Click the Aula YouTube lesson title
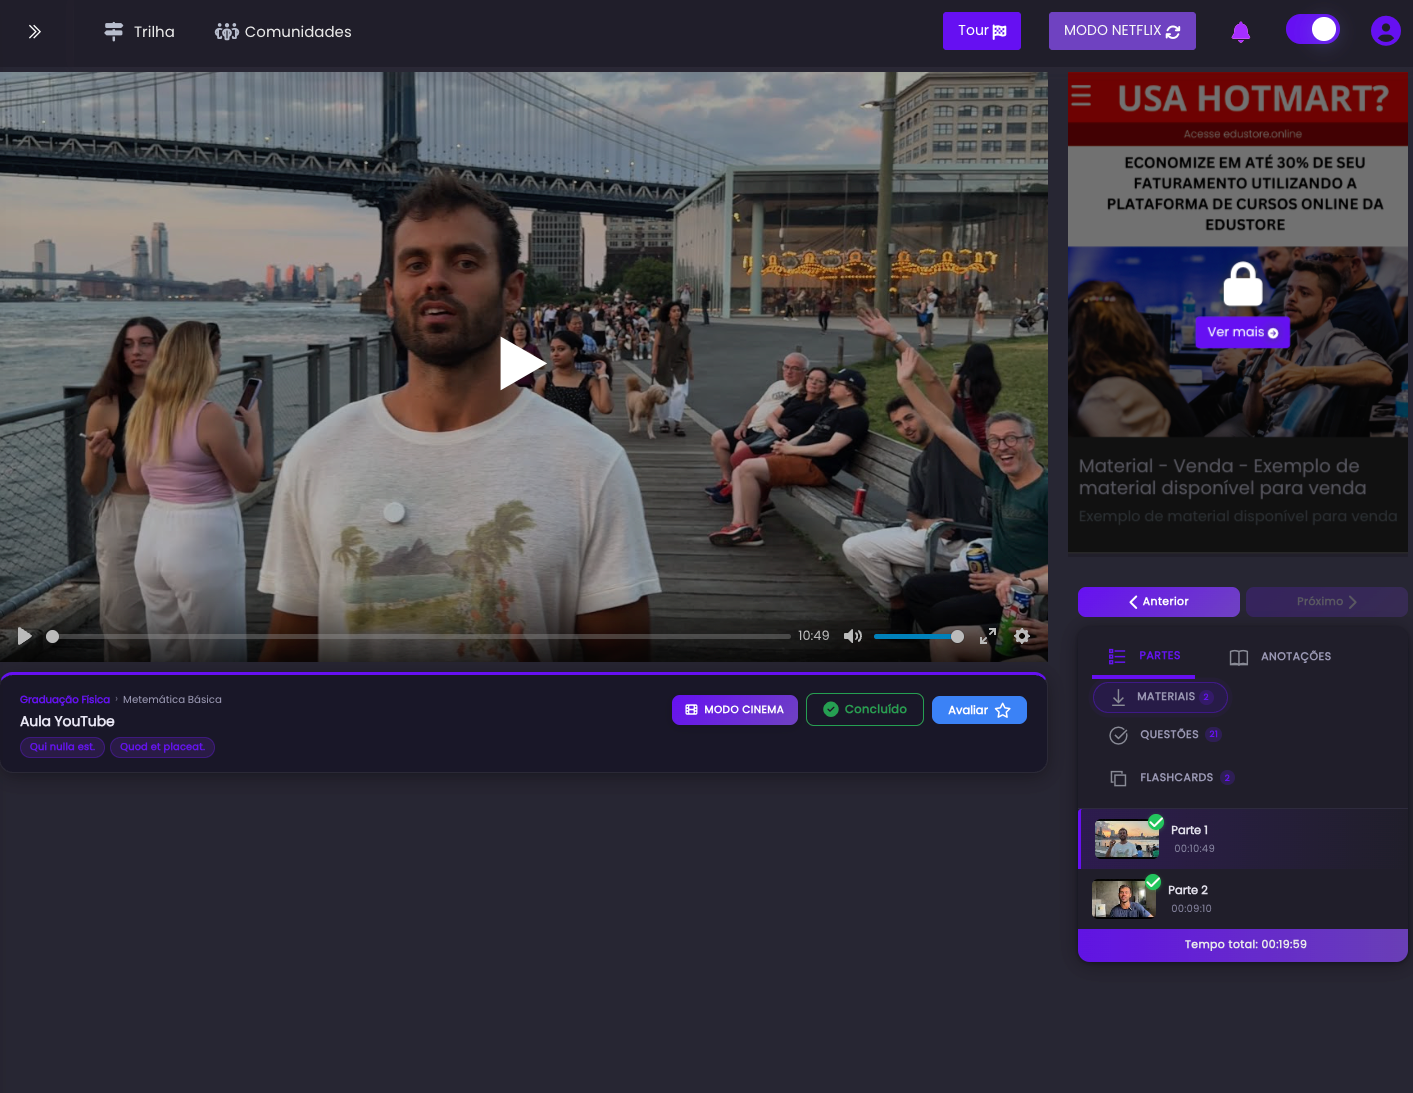This screenshot has height=1093, width=1413. pos(67,722)
